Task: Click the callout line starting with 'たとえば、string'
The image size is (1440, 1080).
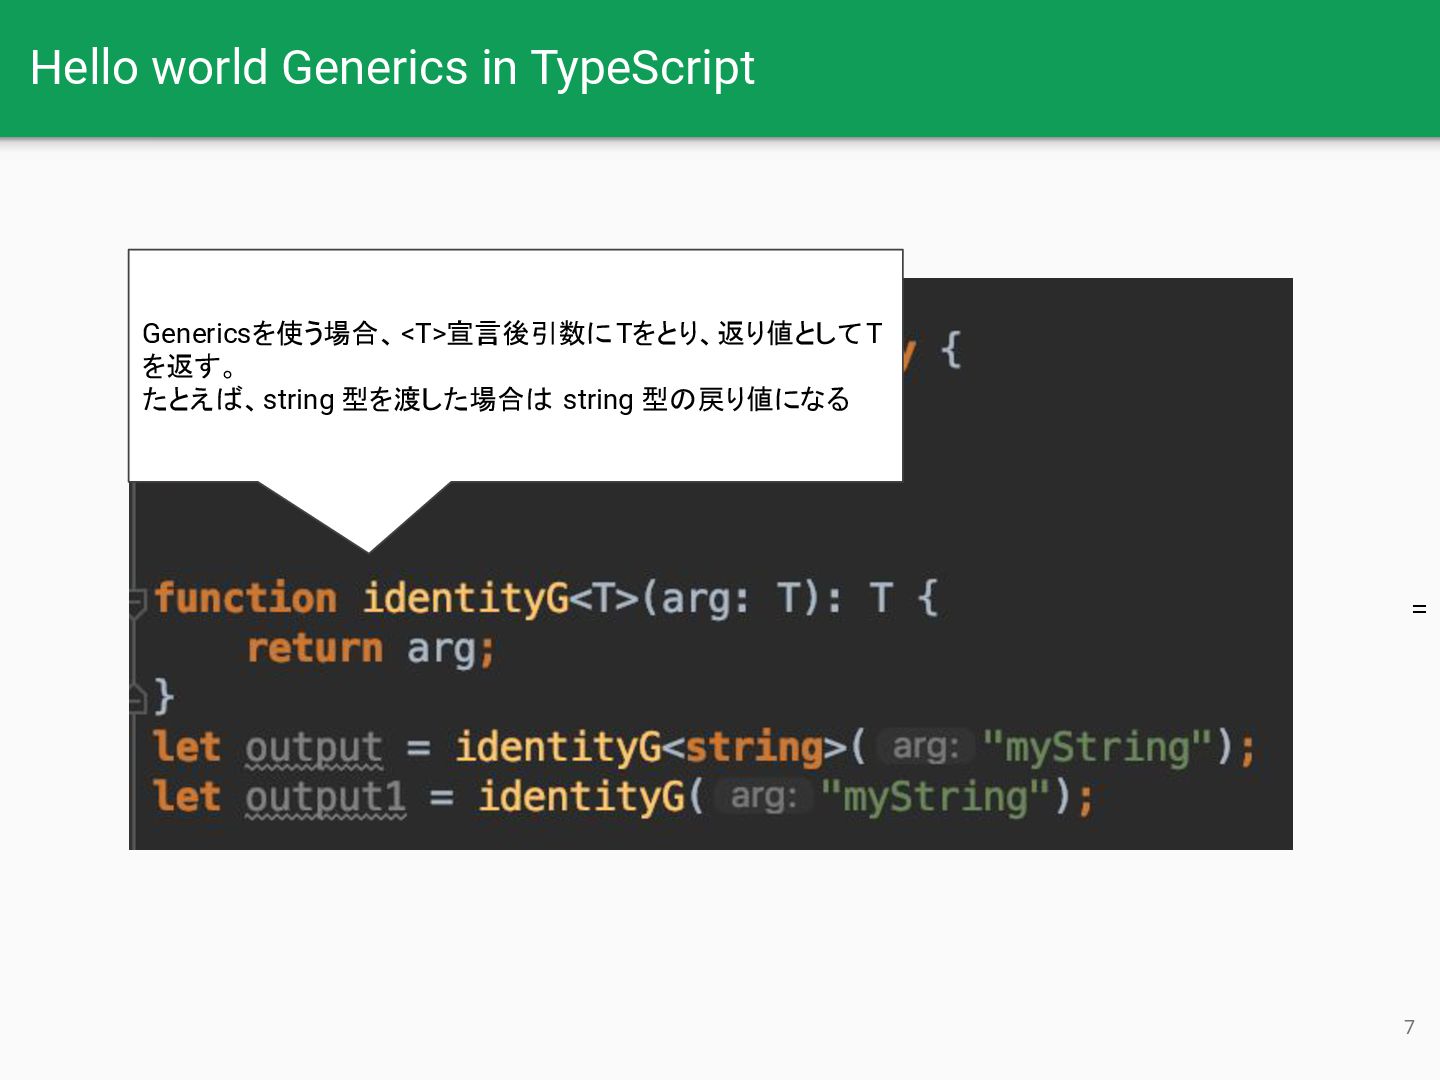Action: [496, 399]
